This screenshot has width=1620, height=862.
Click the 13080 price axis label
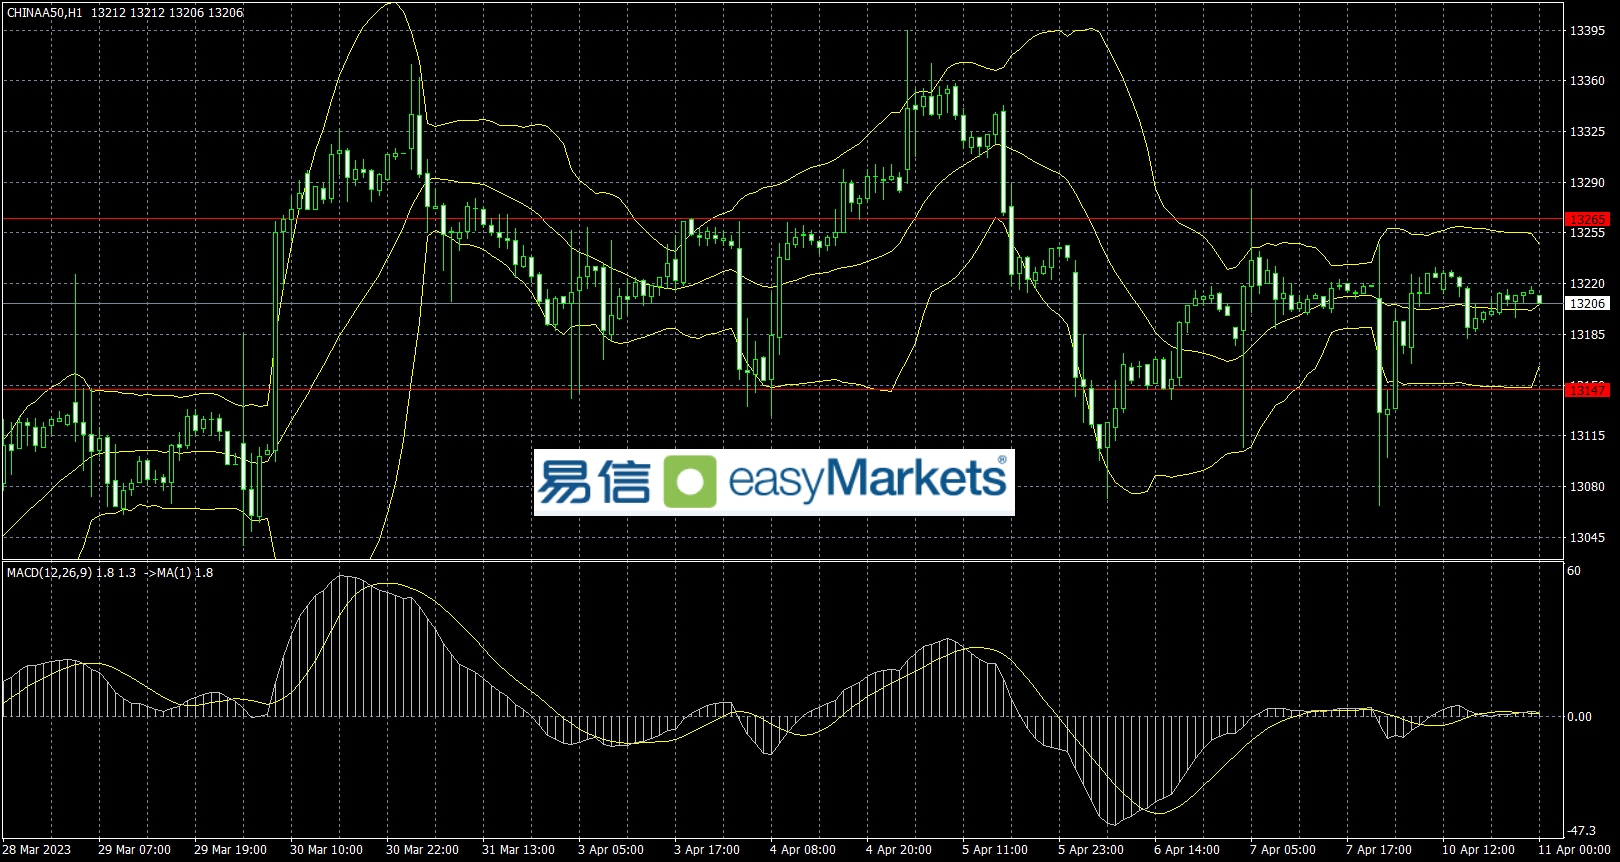click(1587, 487)
